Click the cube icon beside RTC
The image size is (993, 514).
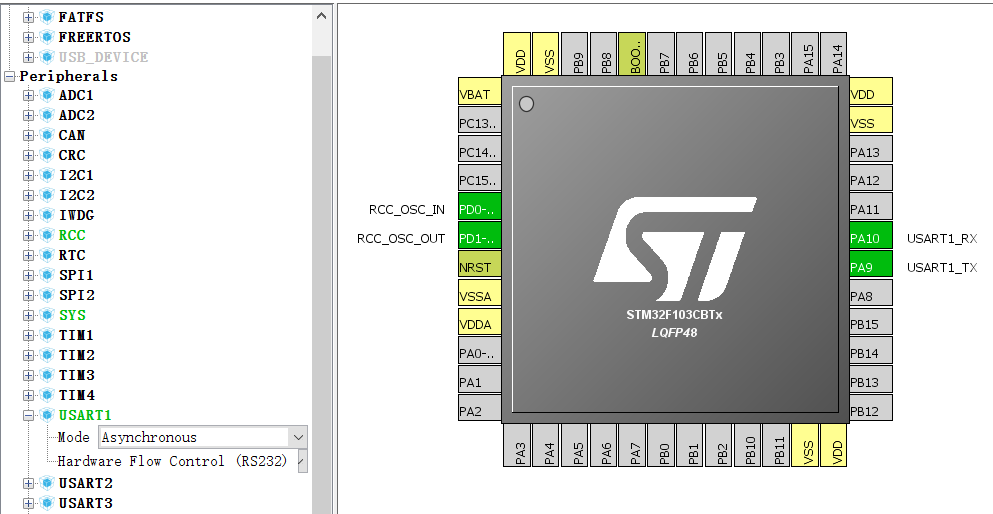coord(46,255)
